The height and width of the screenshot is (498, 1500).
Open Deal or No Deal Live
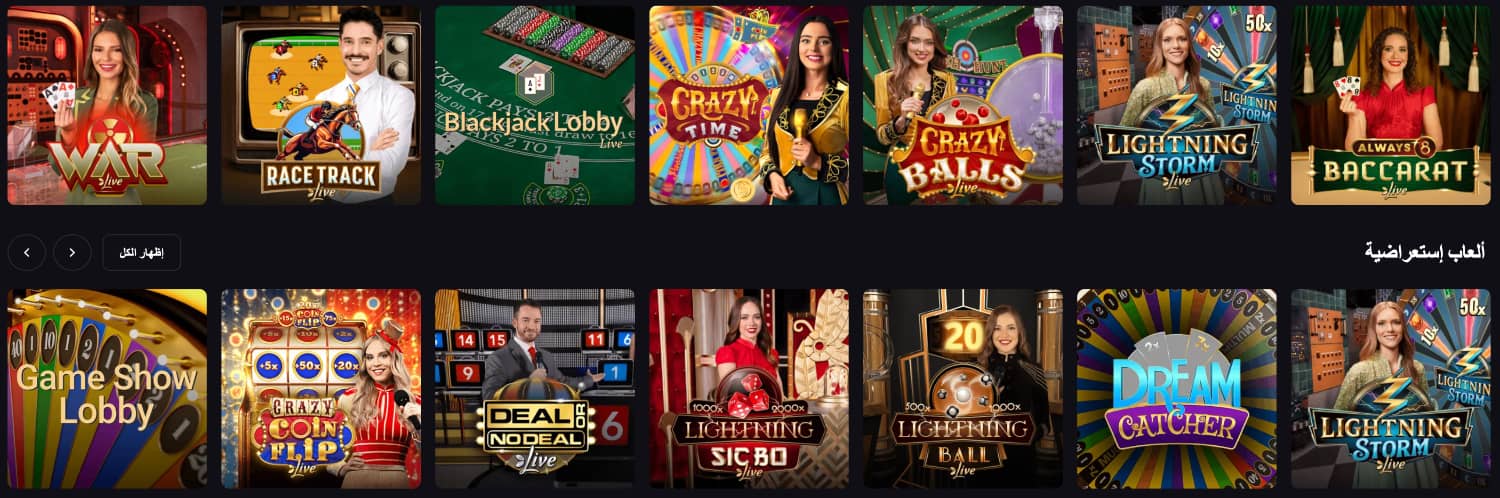[535, 389]
